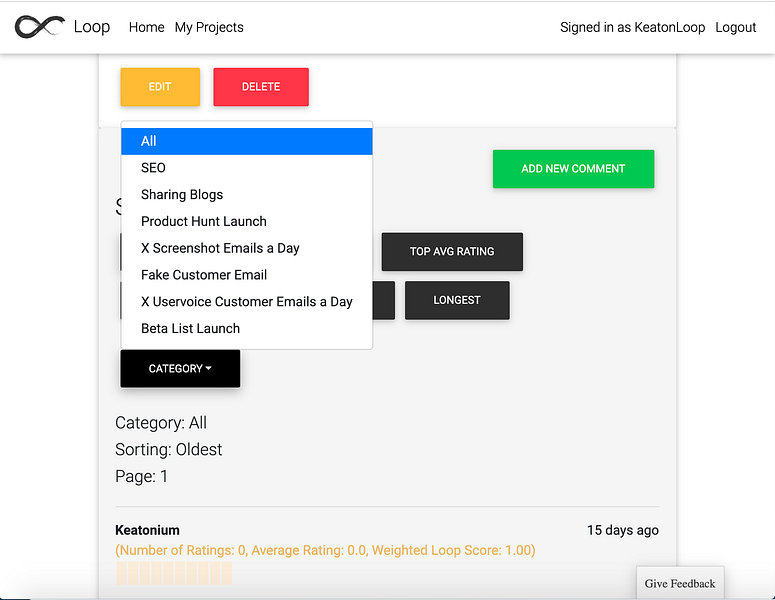The image size is (775, 600).
Task: Set rating on Keatonium's rating bar
Action: [174, 573]
